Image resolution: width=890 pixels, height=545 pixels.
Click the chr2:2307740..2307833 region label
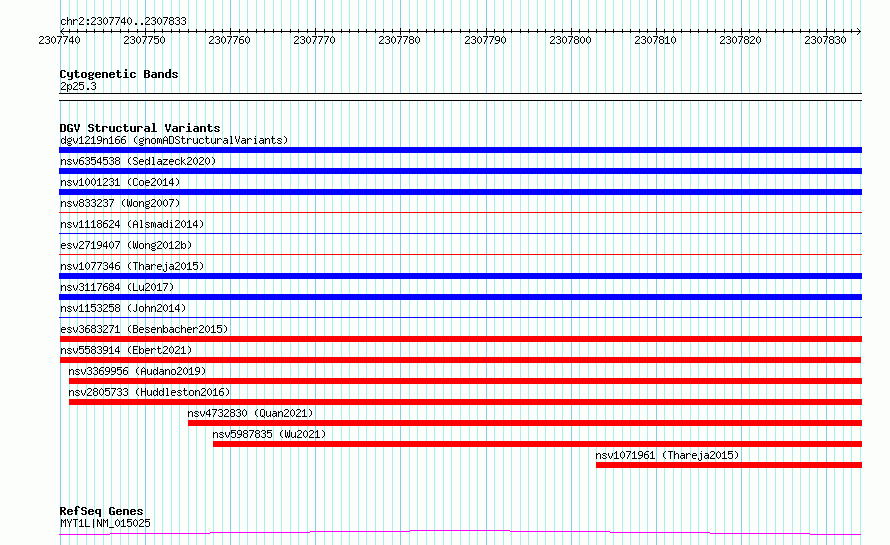123,21
